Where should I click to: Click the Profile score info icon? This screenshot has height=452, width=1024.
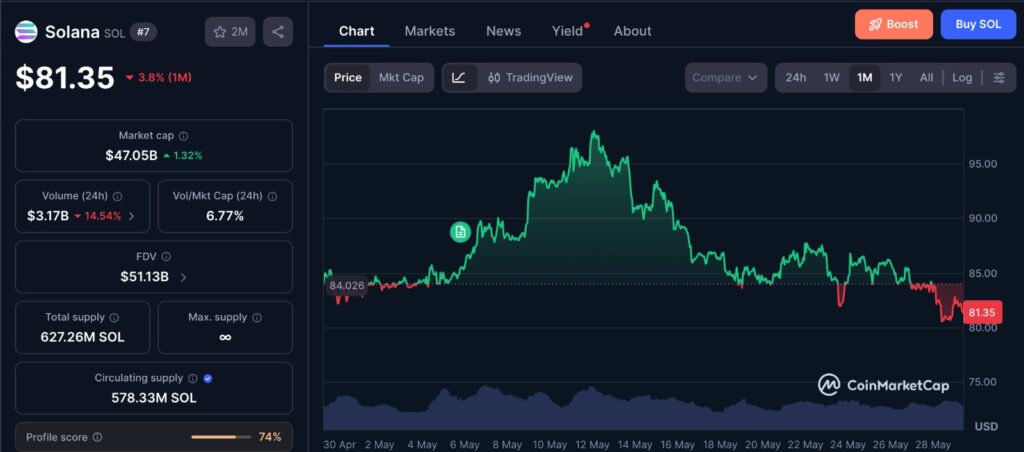tap(97, 437)
